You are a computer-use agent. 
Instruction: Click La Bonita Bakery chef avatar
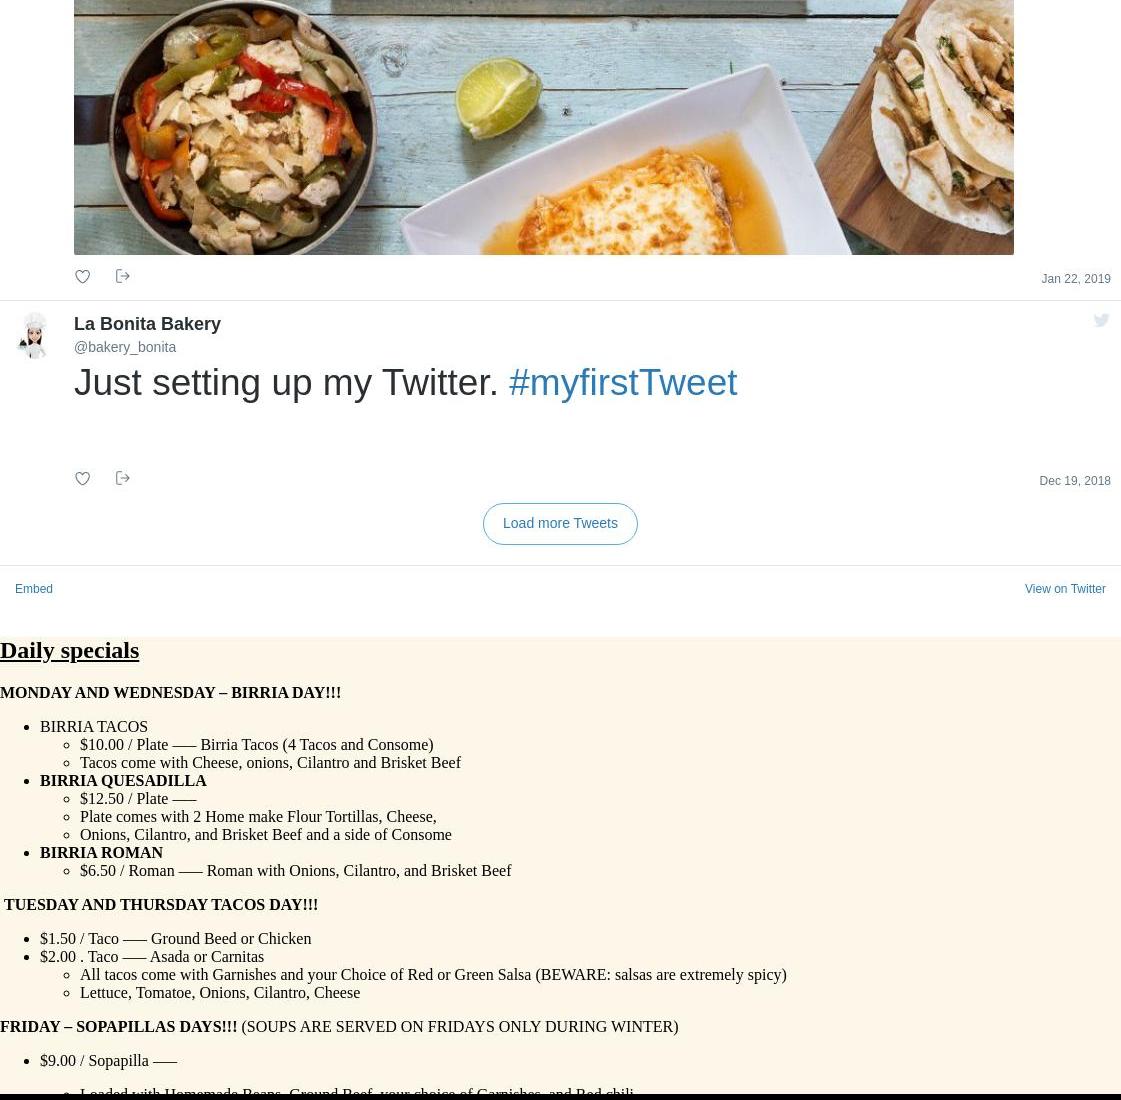point(34,335)
